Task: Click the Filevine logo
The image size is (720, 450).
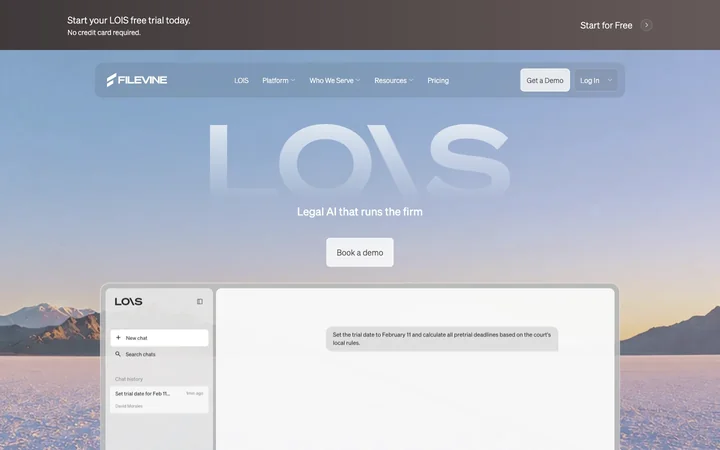Action: click(x=137, y=80)
